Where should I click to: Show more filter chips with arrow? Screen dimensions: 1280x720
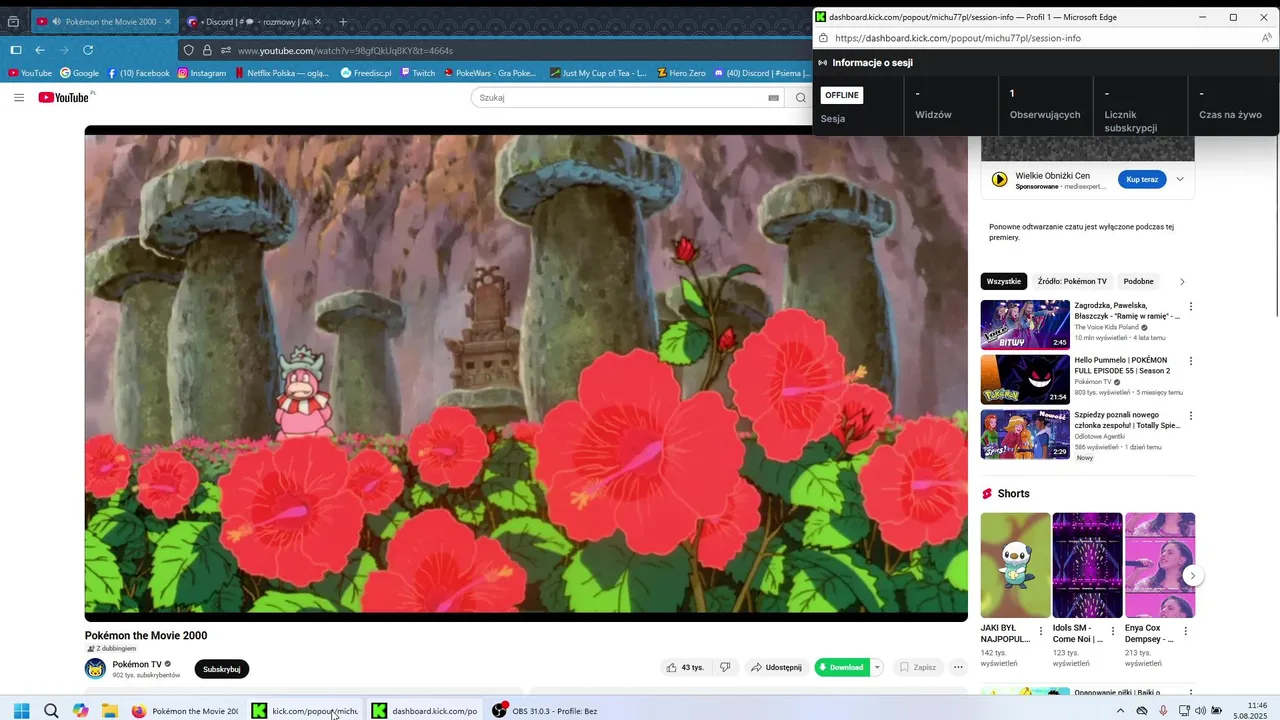click(x=1182, y=281)
